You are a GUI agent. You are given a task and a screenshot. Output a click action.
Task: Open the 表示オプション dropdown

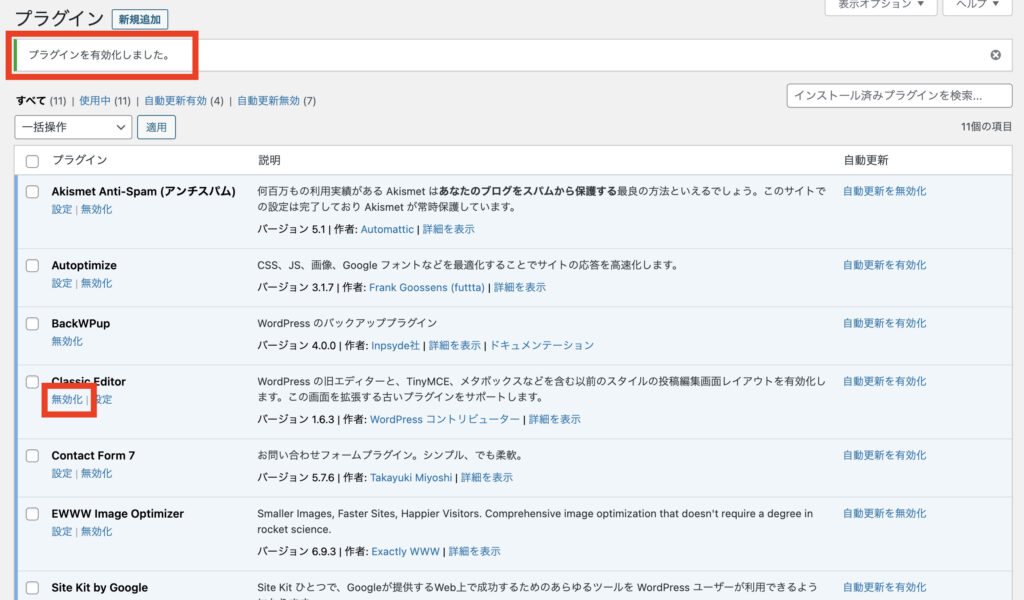tap(881, 5)
